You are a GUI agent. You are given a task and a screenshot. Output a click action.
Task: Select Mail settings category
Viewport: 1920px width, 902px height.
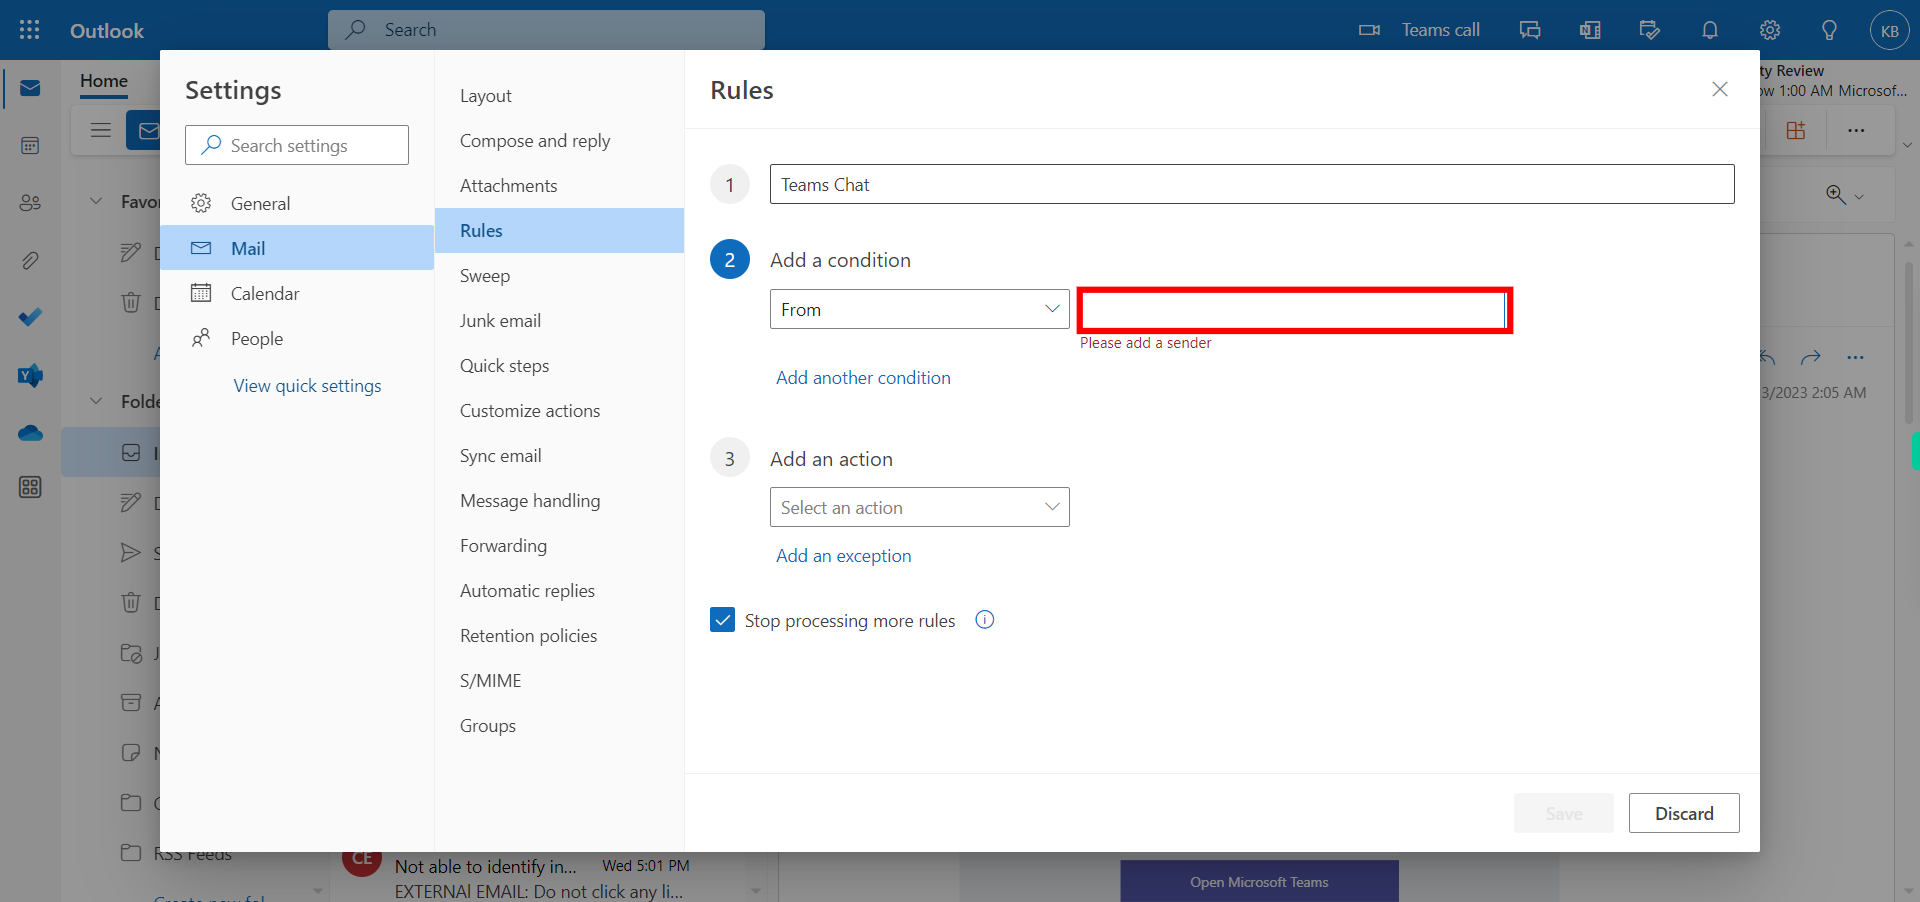(x=297, y=248)
